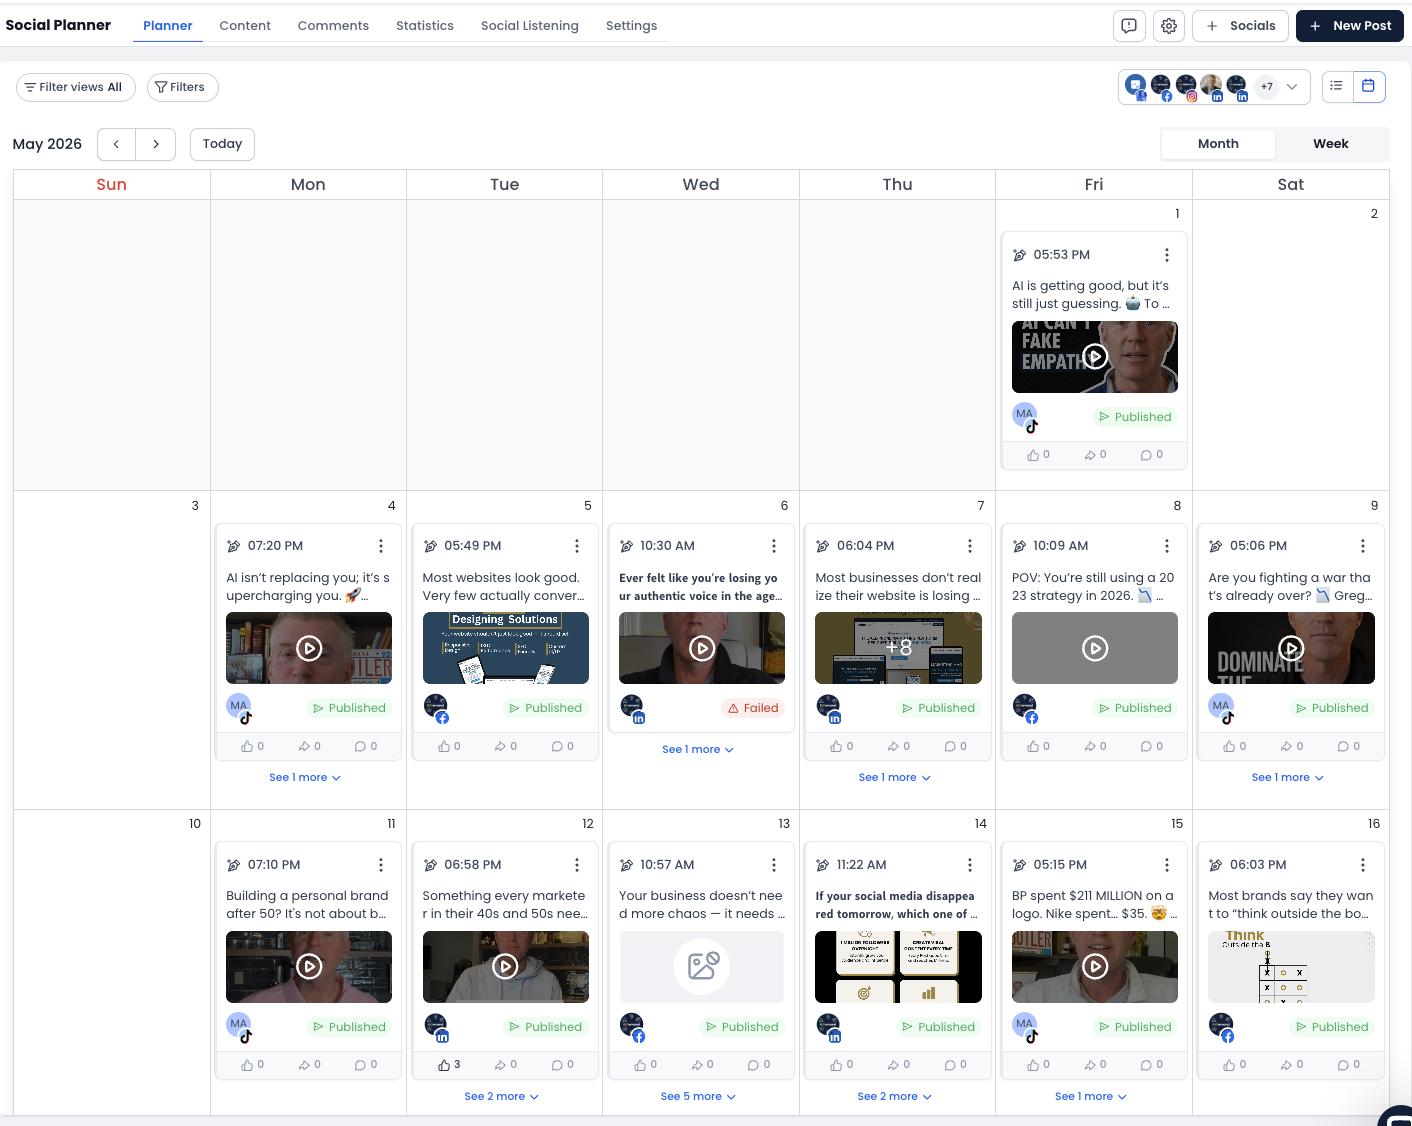Open the Settings tab

tap(632, 26)
